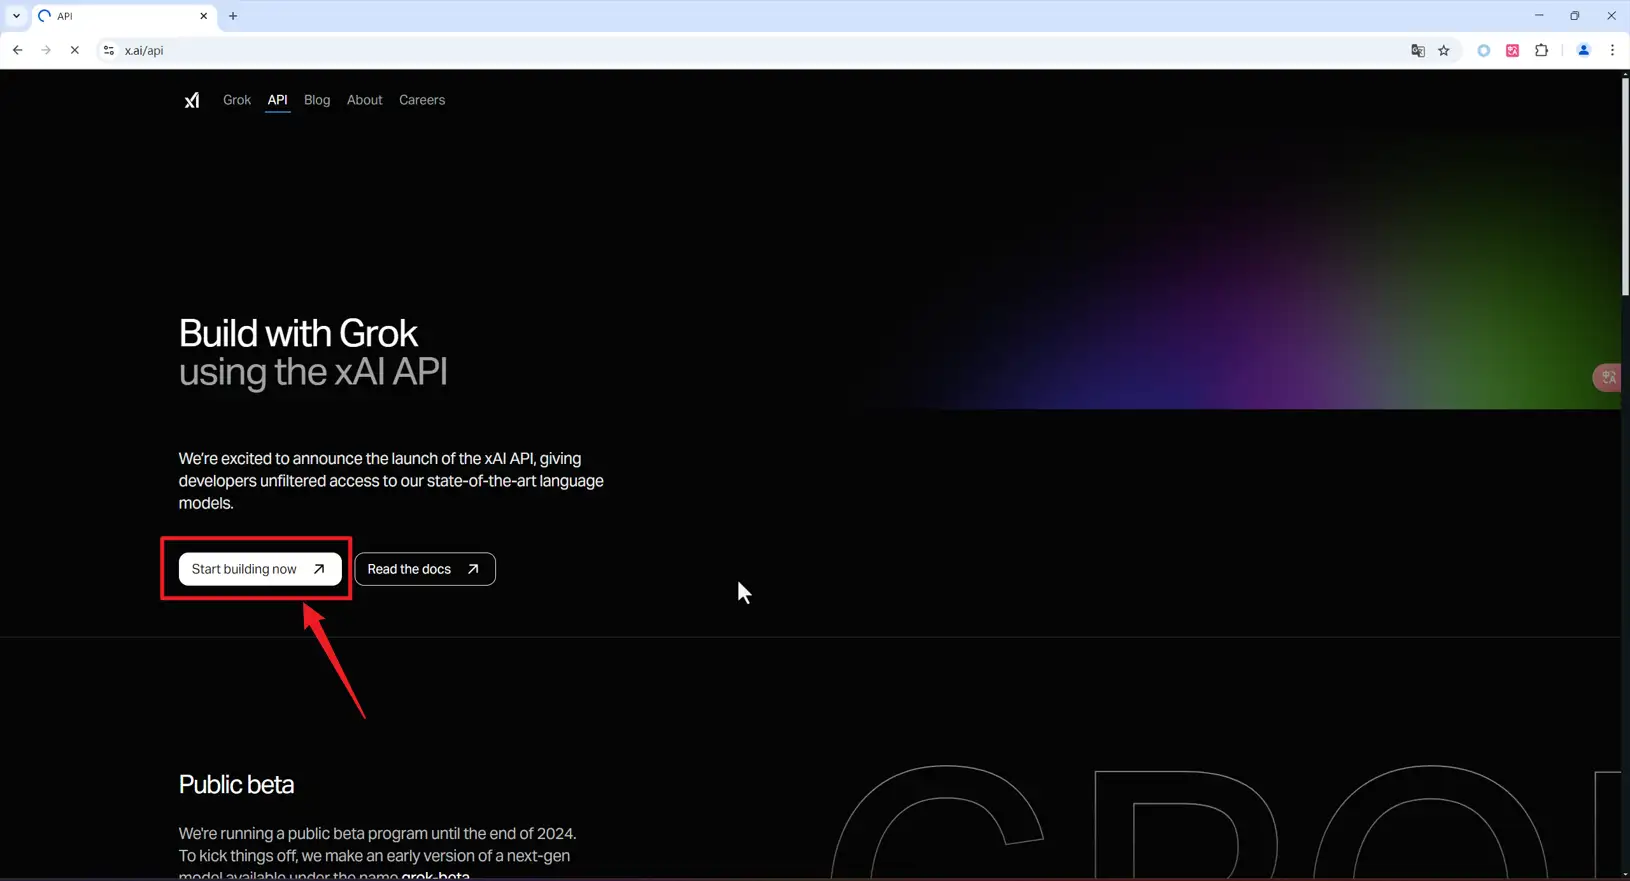Go to the Grok nav item
The image size is (1630, 881).
click(x=237, y=100)
